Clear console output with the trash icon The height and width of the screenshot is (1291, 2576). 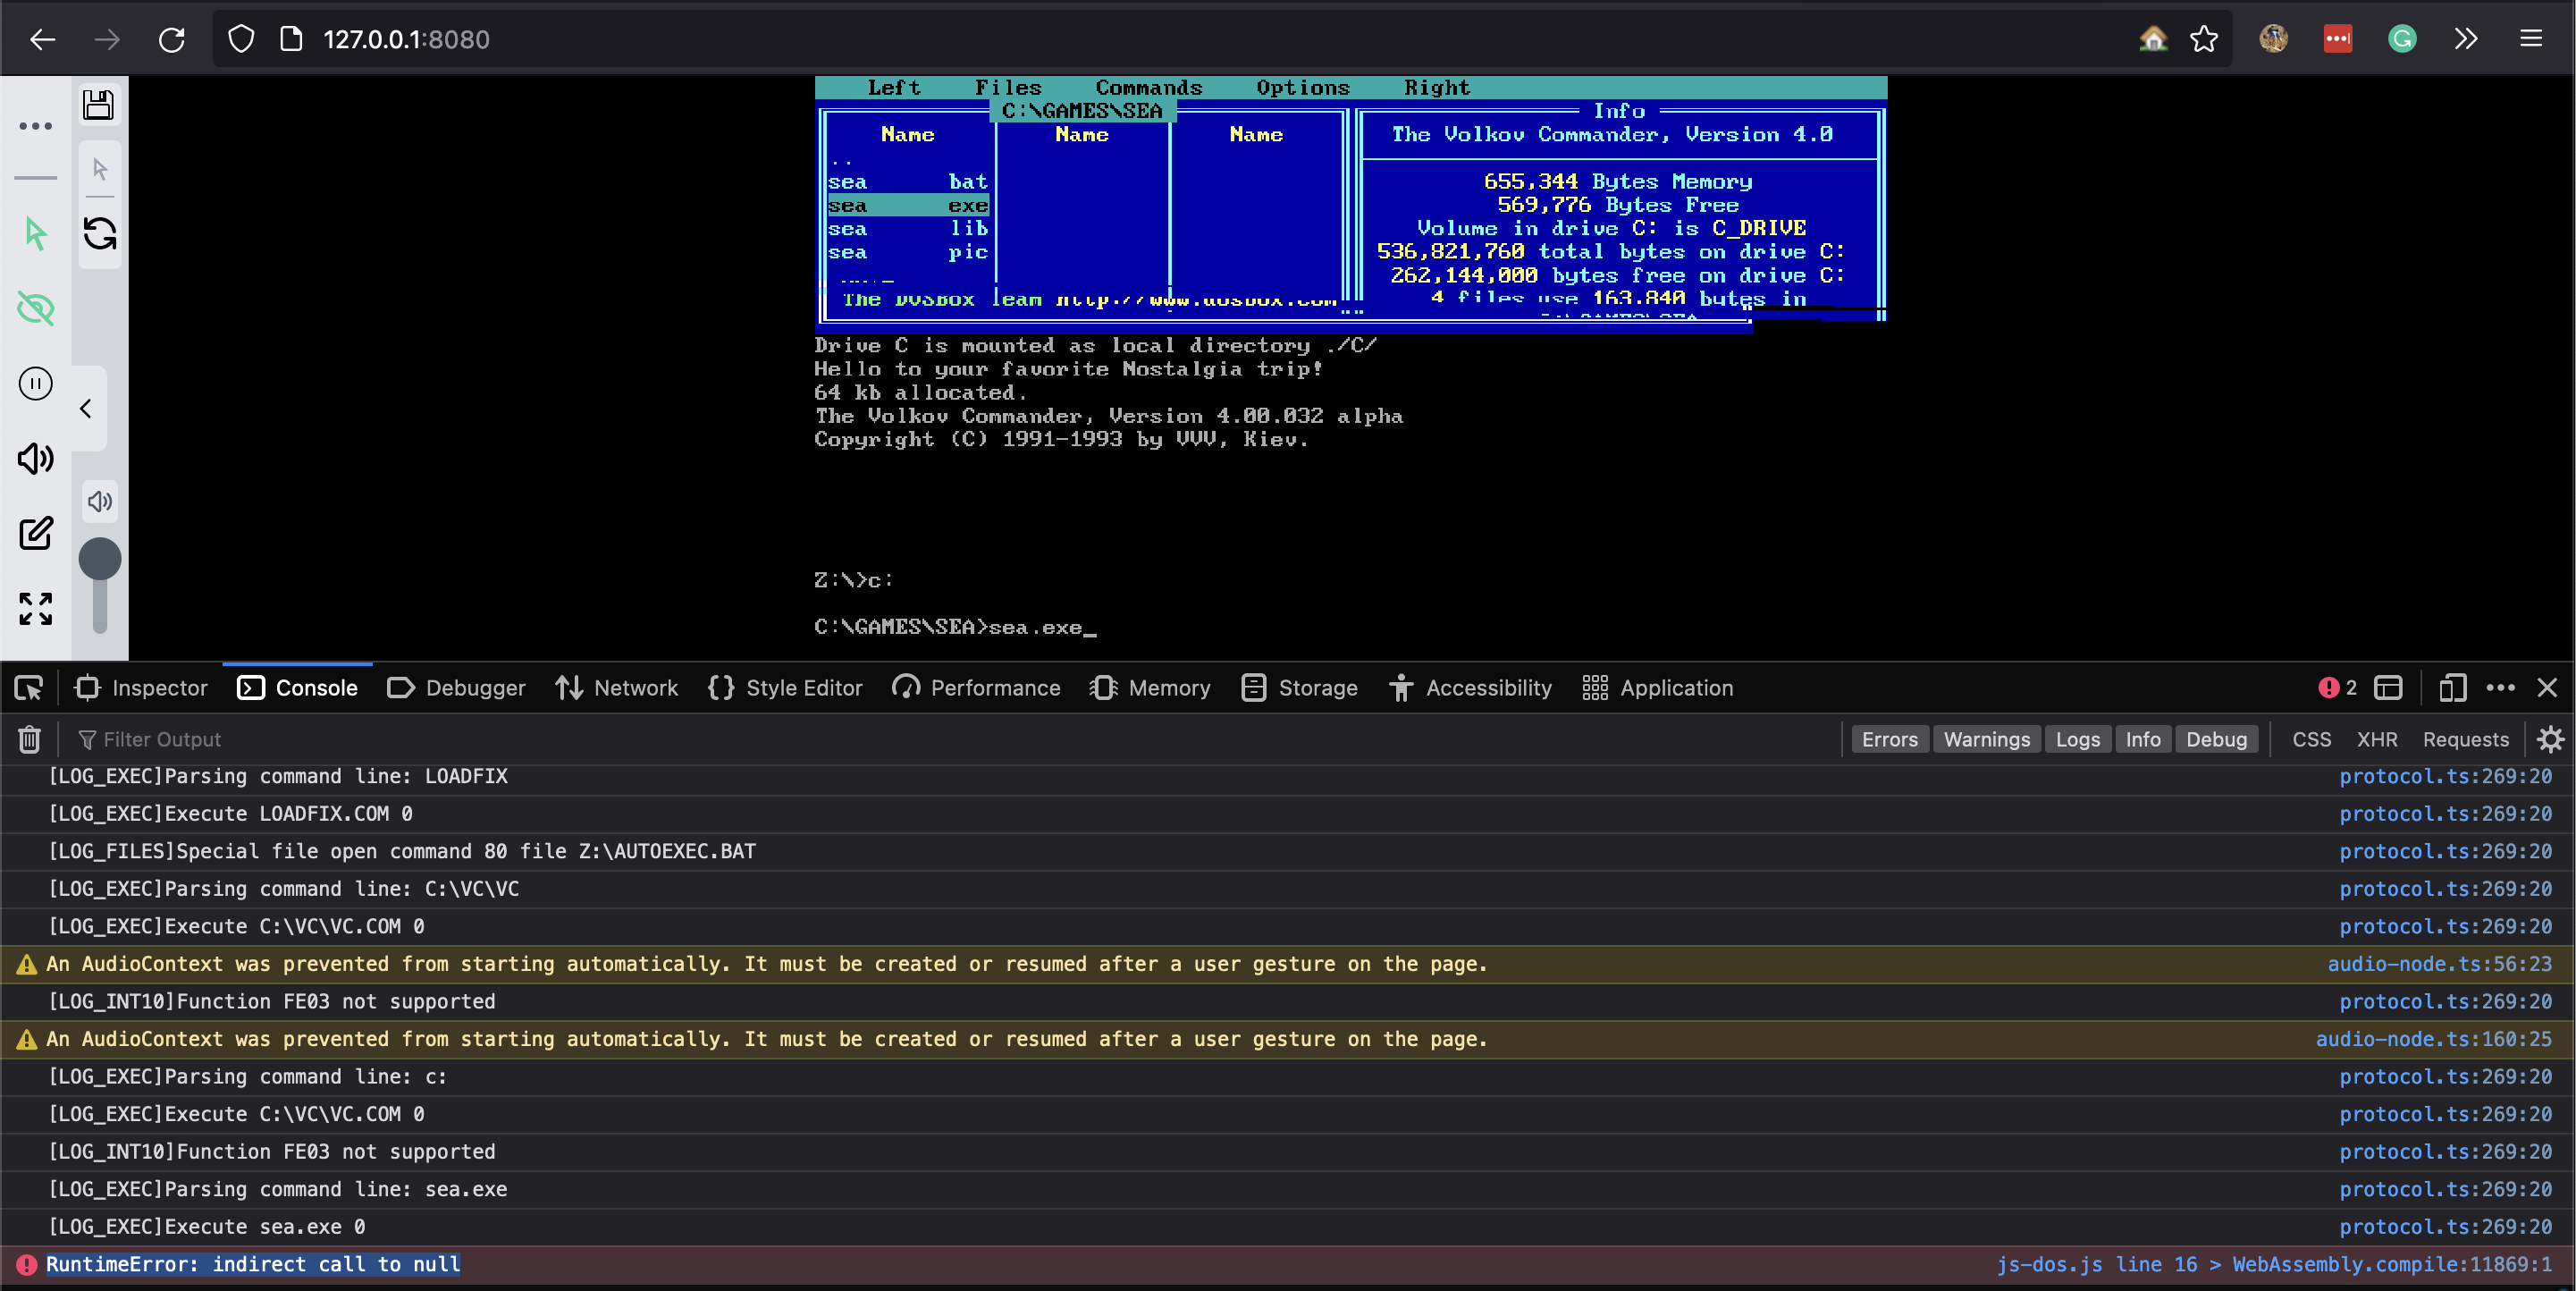pyautogui.click(x=29, y=739)
